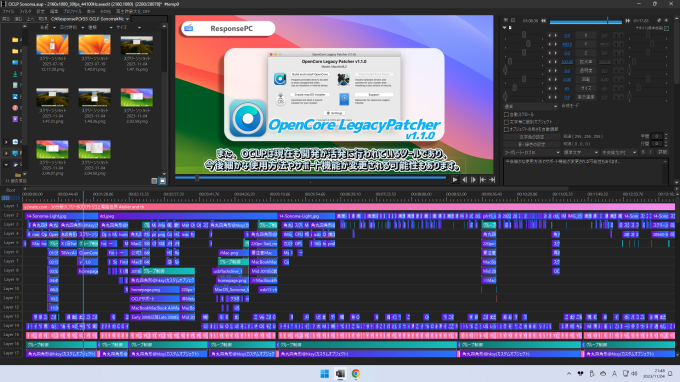Click the 影・縁色の設定 button
Image resolution: width=680 pixels, height=382 pixels.
(x=532, y=144)
